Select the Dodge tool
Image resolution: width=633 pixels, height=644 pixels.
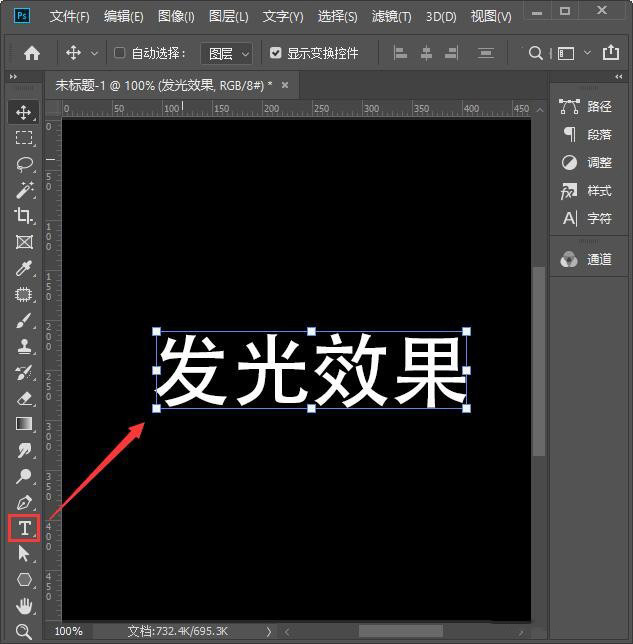[24, 476]
